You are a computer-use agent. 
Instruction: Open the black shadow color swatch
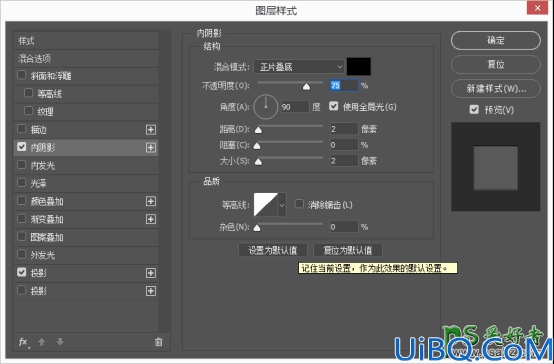[x=359, y=66]
